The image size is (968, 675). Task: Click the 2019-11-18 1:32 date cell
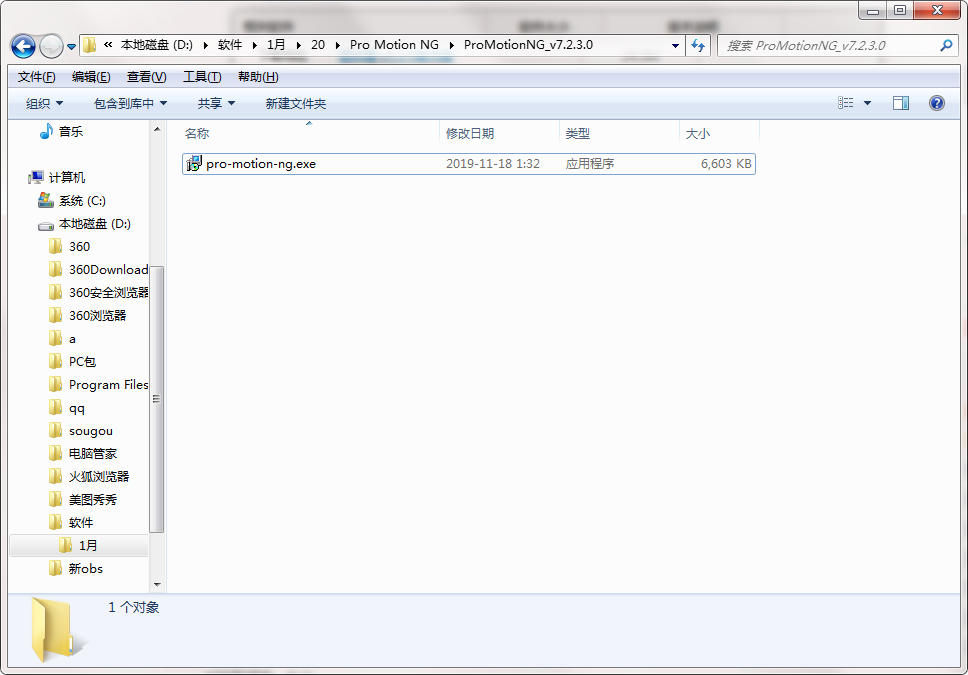(493, 164)
